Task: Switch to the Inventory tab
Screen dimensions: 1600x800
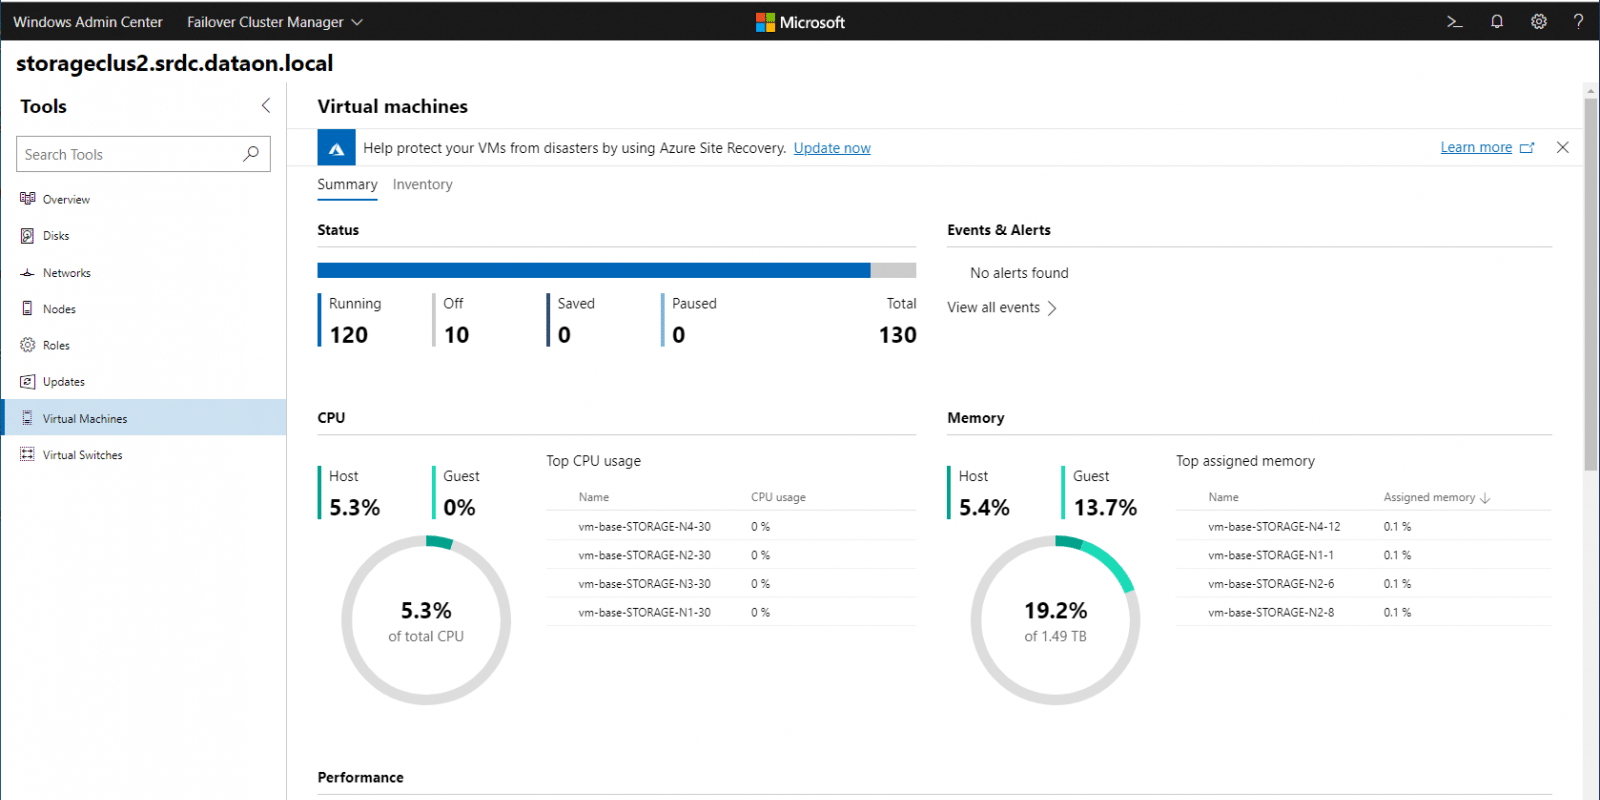Action: coord(422,185)
